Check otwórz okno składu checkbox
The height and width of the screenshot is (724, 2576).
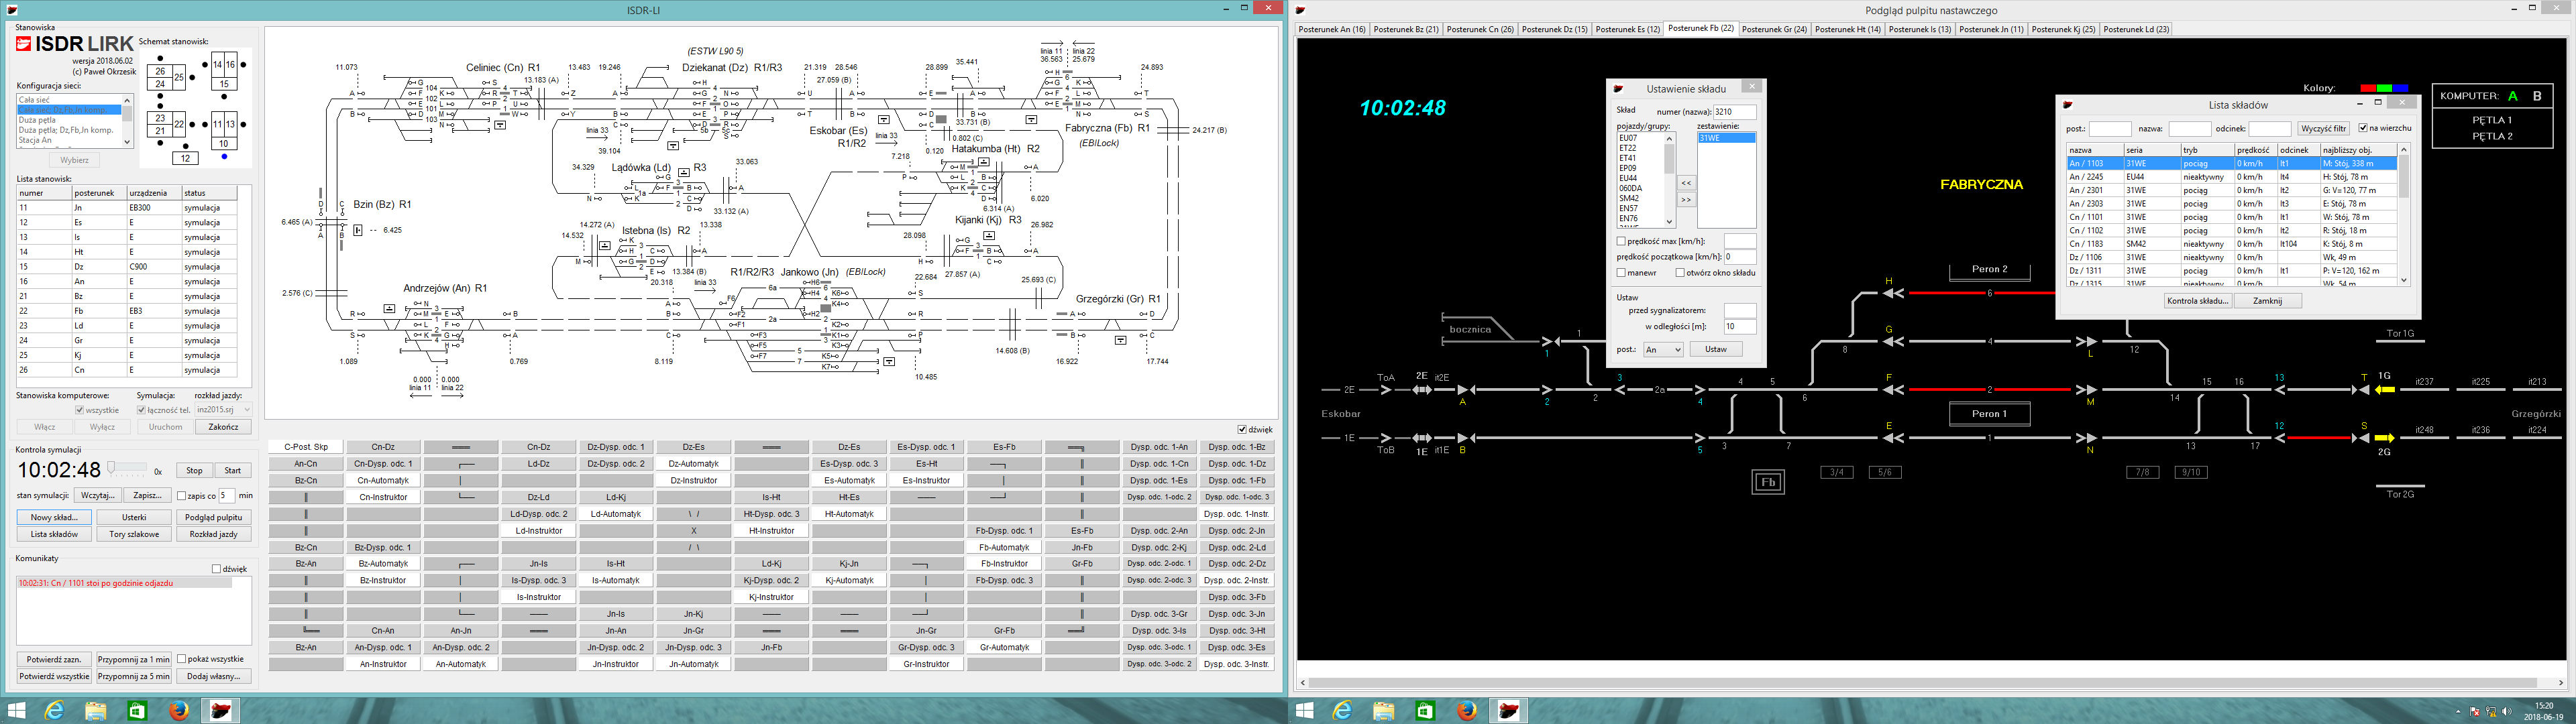[x=1680, y=273]
